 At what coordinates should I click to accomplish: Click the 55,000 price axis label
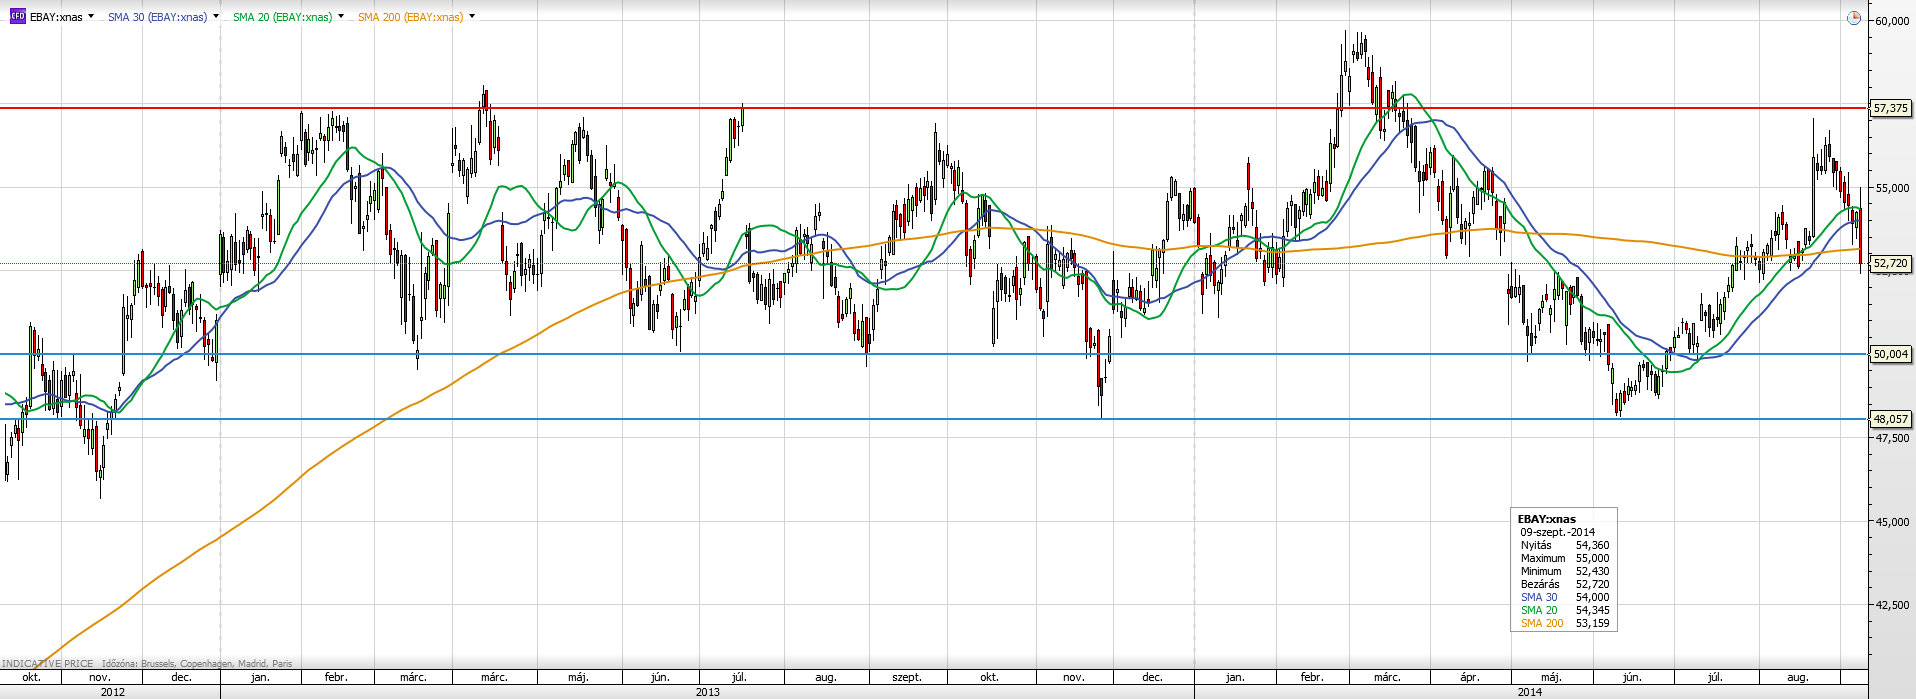(x=1891, y=188)
